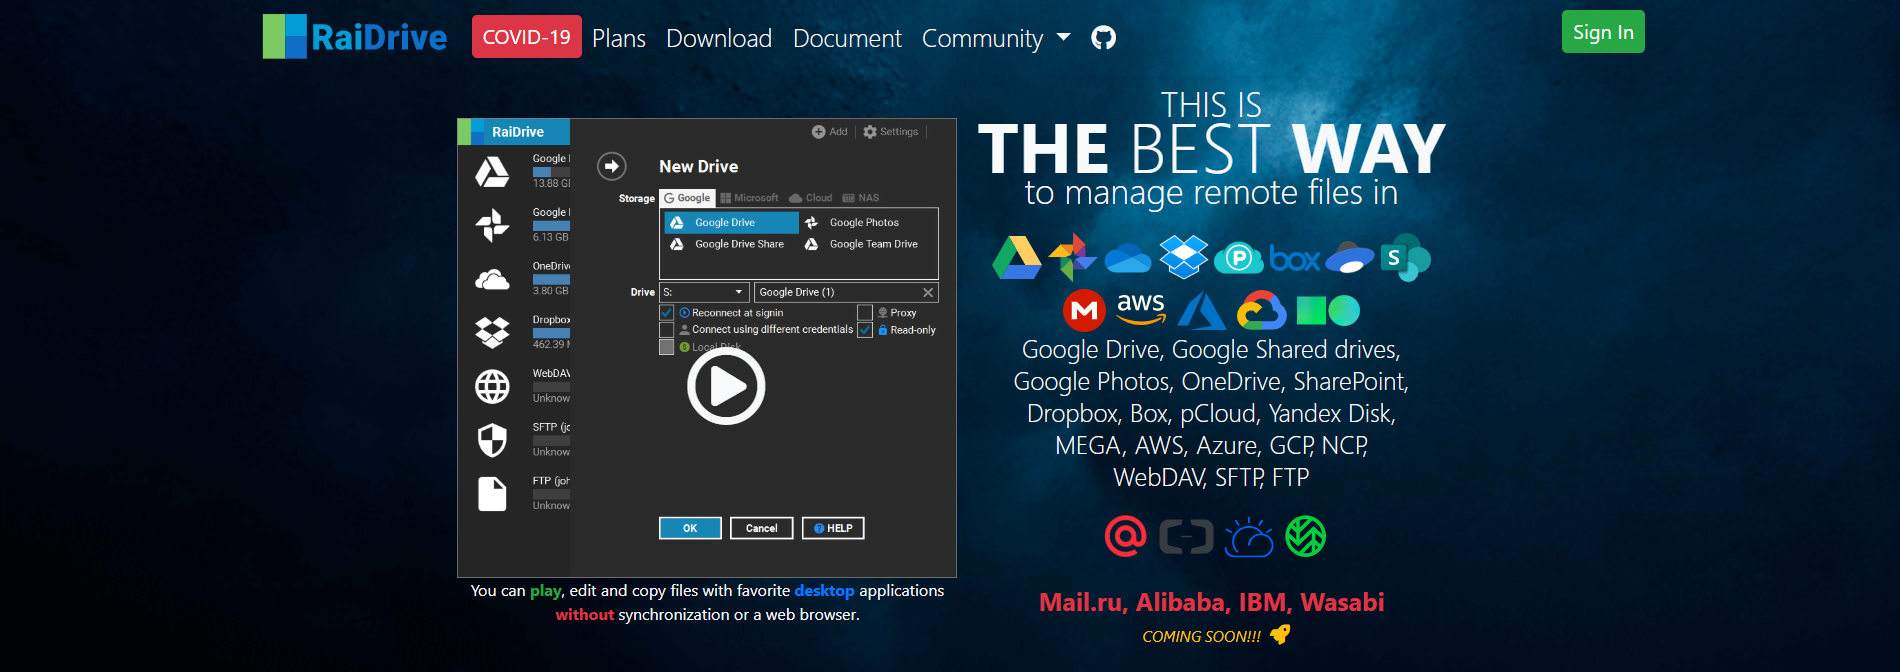Image resolution: width=1900 pixels, height=672 pixels.
Task: Select Dropbox icon in app sidebar
Action: [492, 332]
